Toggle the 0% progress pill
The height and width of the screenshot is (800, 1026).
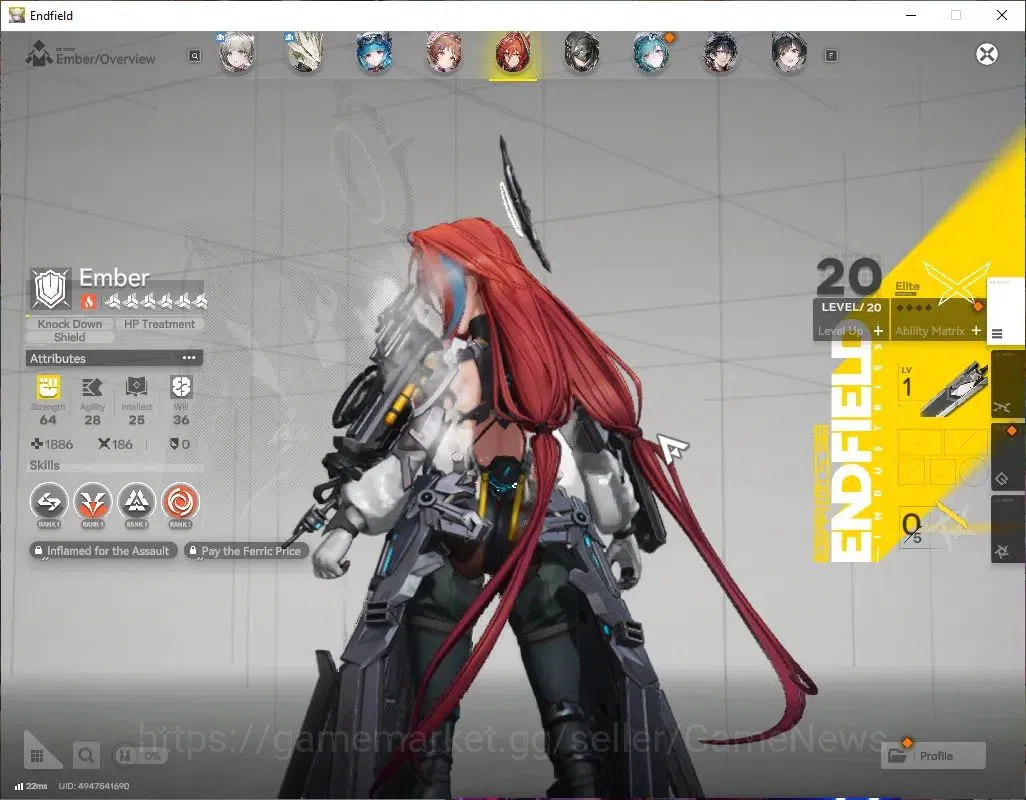pos(141,756)
